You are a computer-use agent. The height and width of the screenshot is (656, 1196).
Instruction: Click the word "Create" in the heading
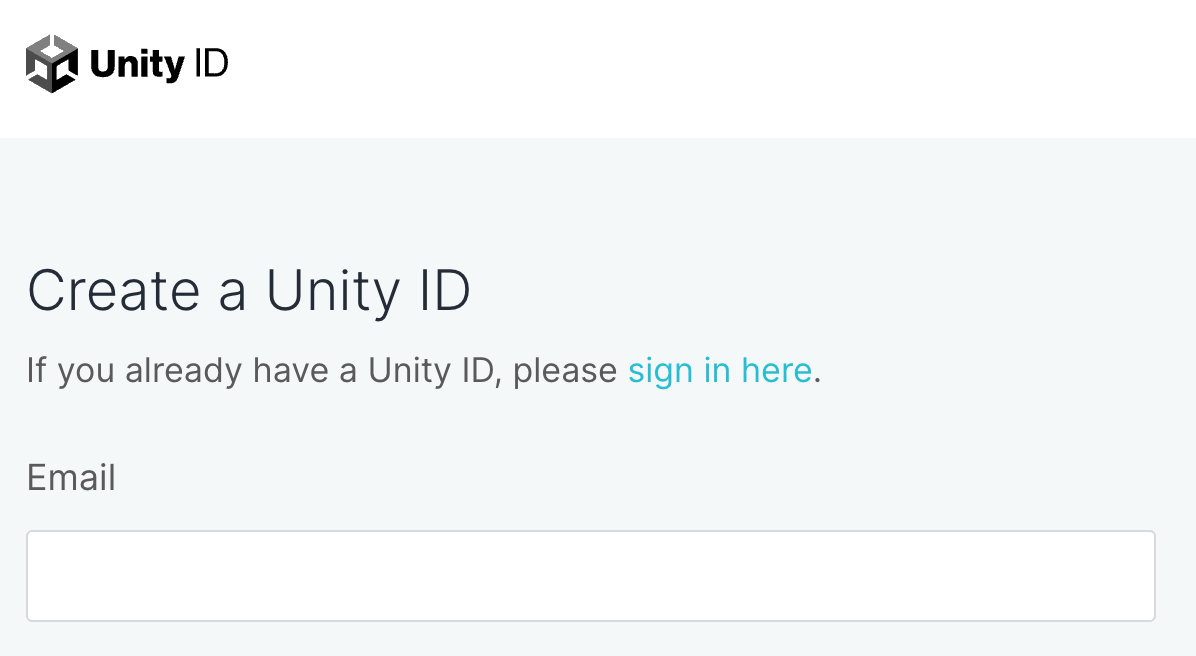[x=113, y=292]
